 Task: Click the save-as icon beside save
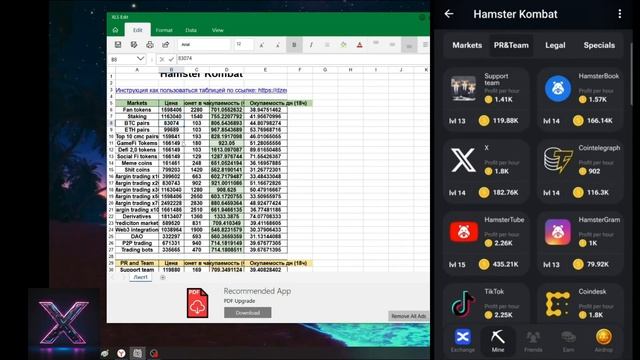[x=134, y=44]
